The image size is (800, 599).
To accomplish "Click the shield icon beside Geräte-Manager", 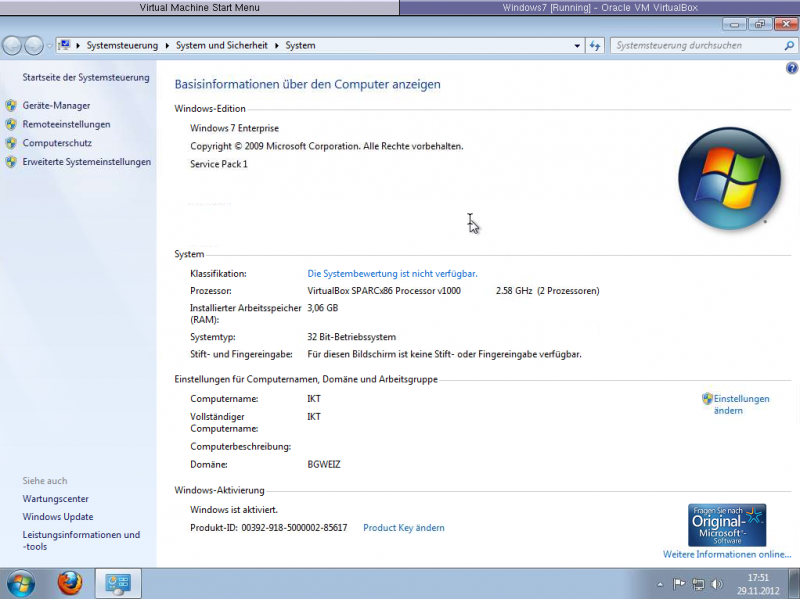I will coord(11,106).
